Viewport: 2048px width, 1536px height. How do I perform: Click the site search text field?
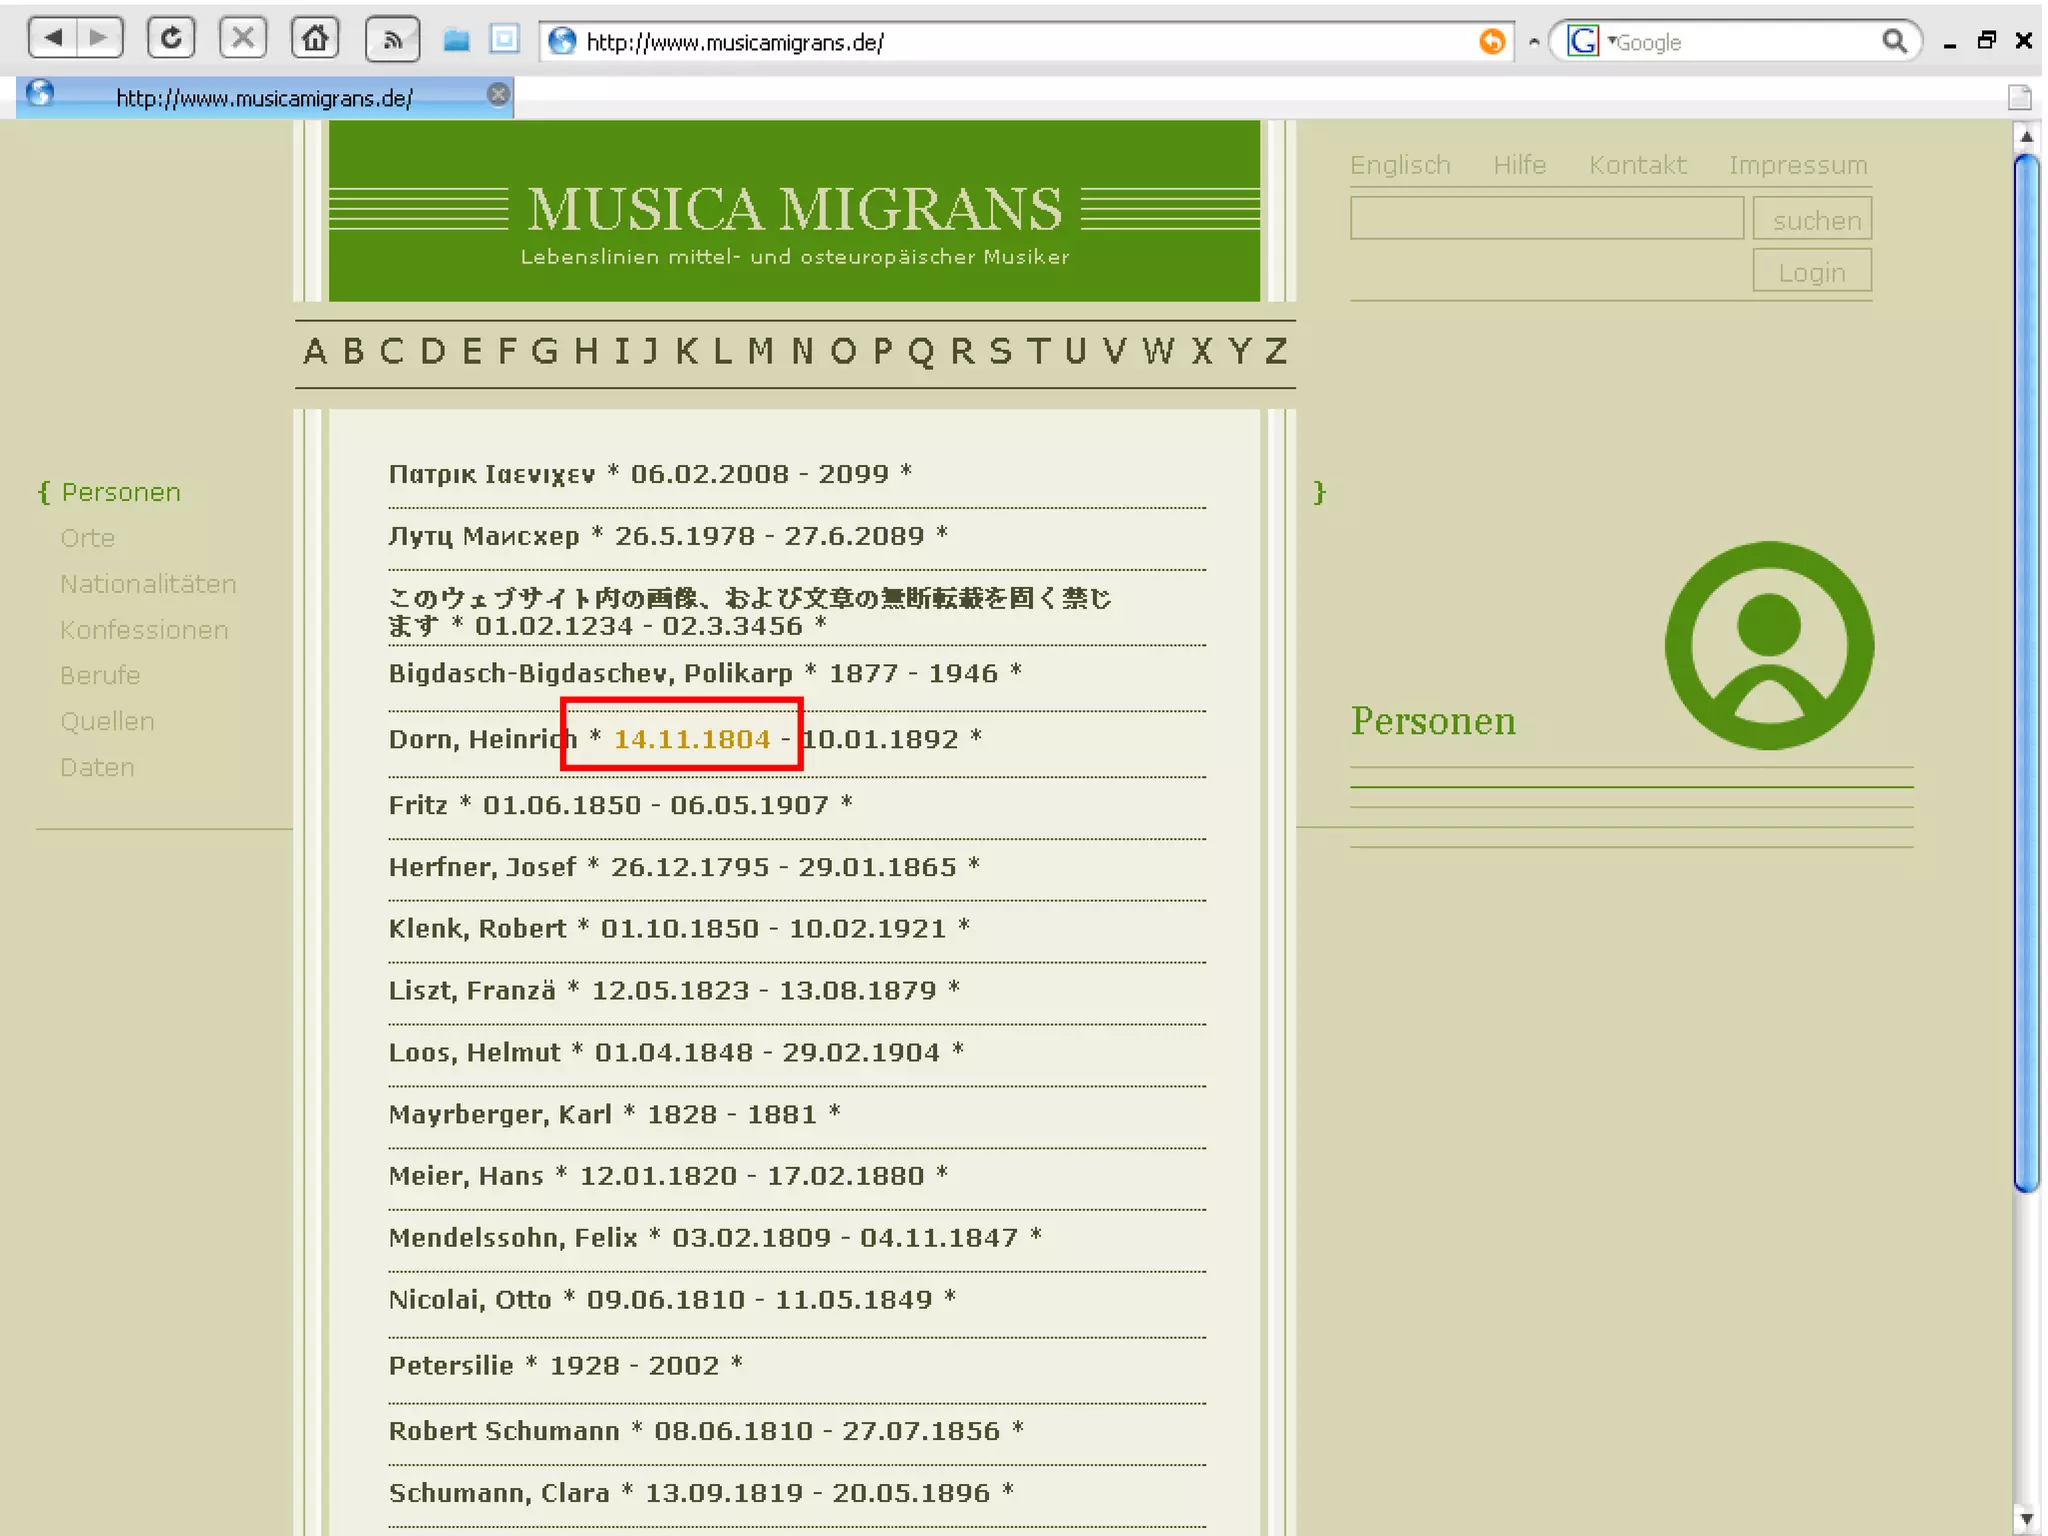point(1546,218)
